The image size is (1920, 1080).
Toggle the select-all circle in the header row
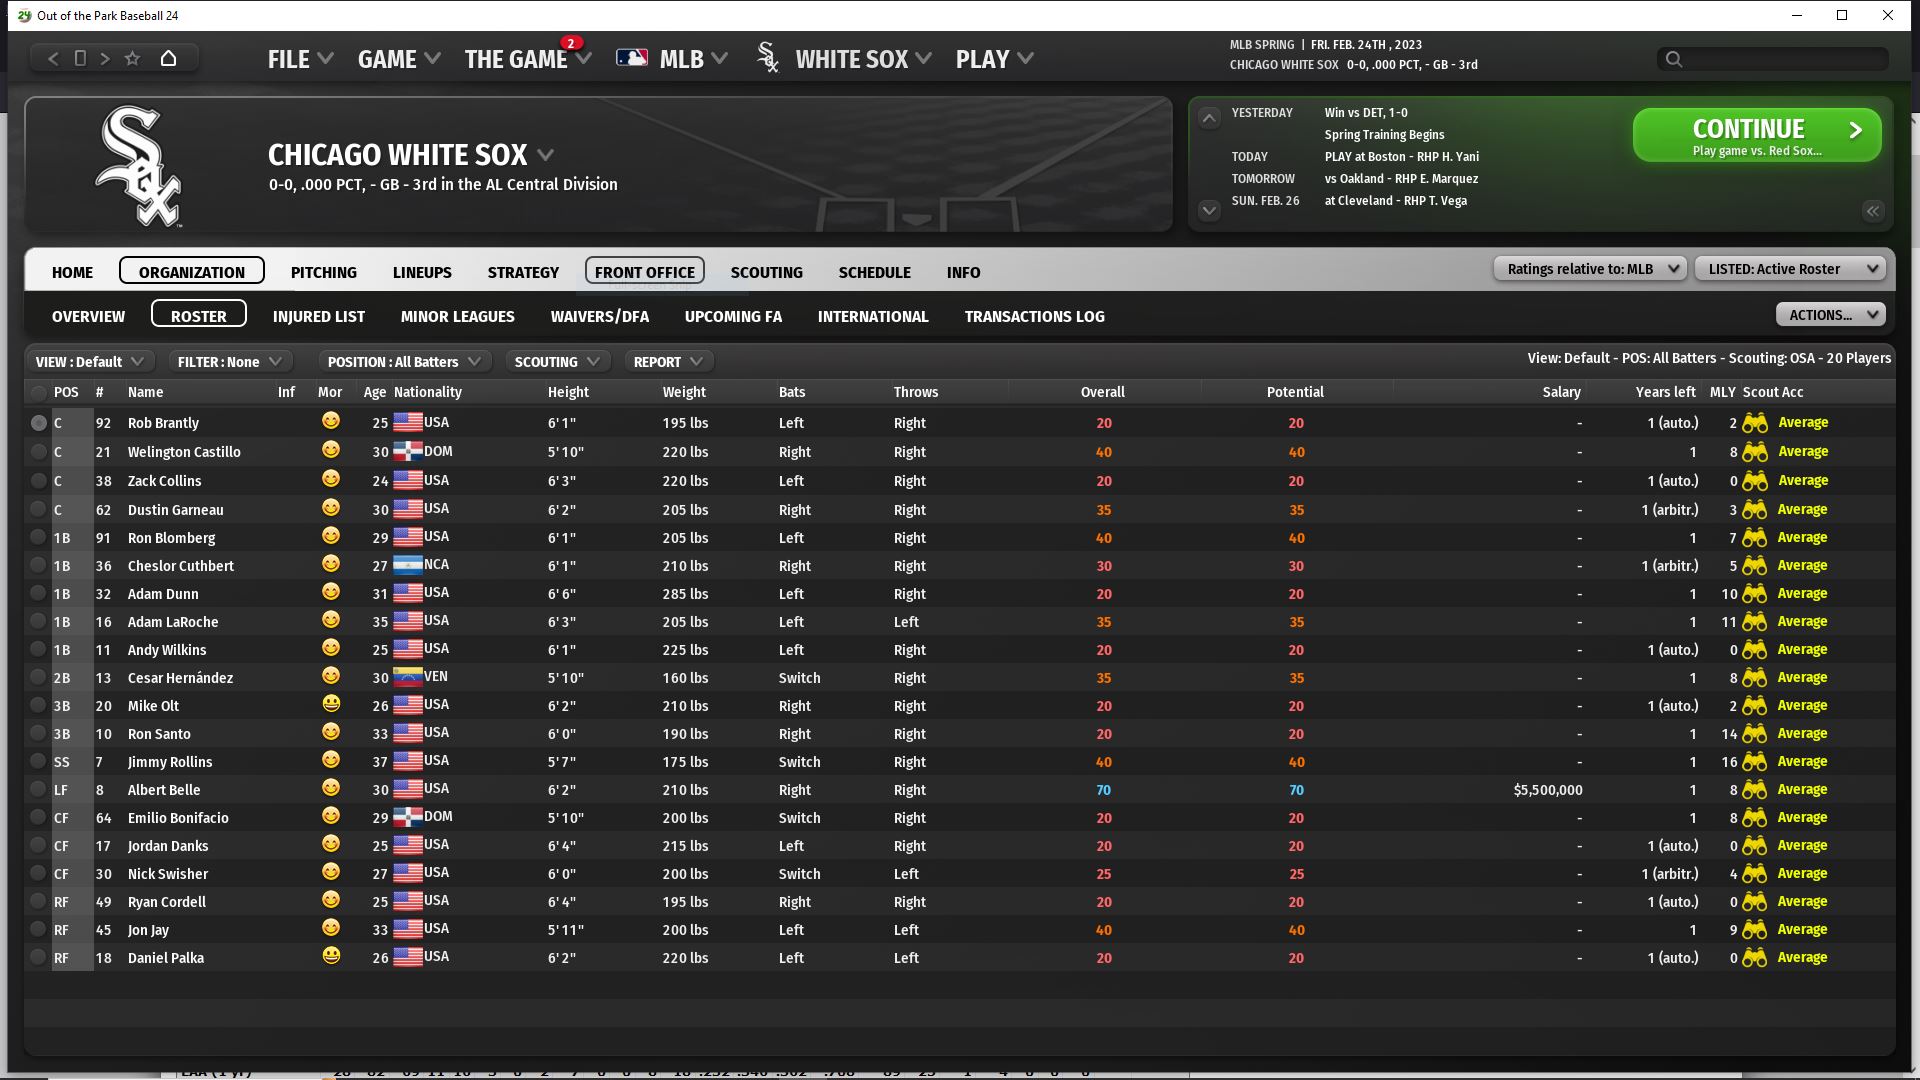(38, 392)
